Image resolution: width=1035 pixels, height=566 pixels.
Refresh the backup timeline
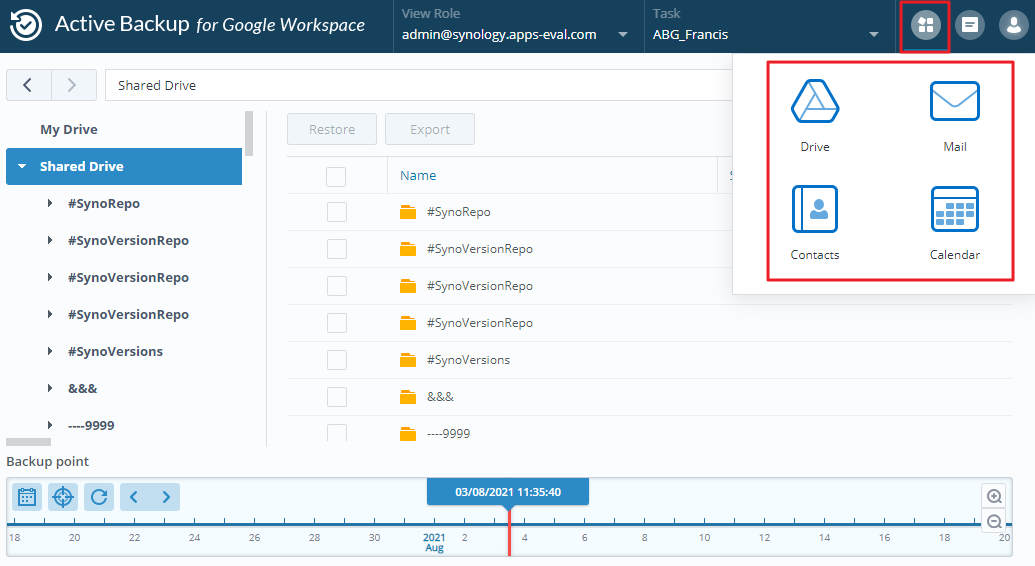[99, 497]
